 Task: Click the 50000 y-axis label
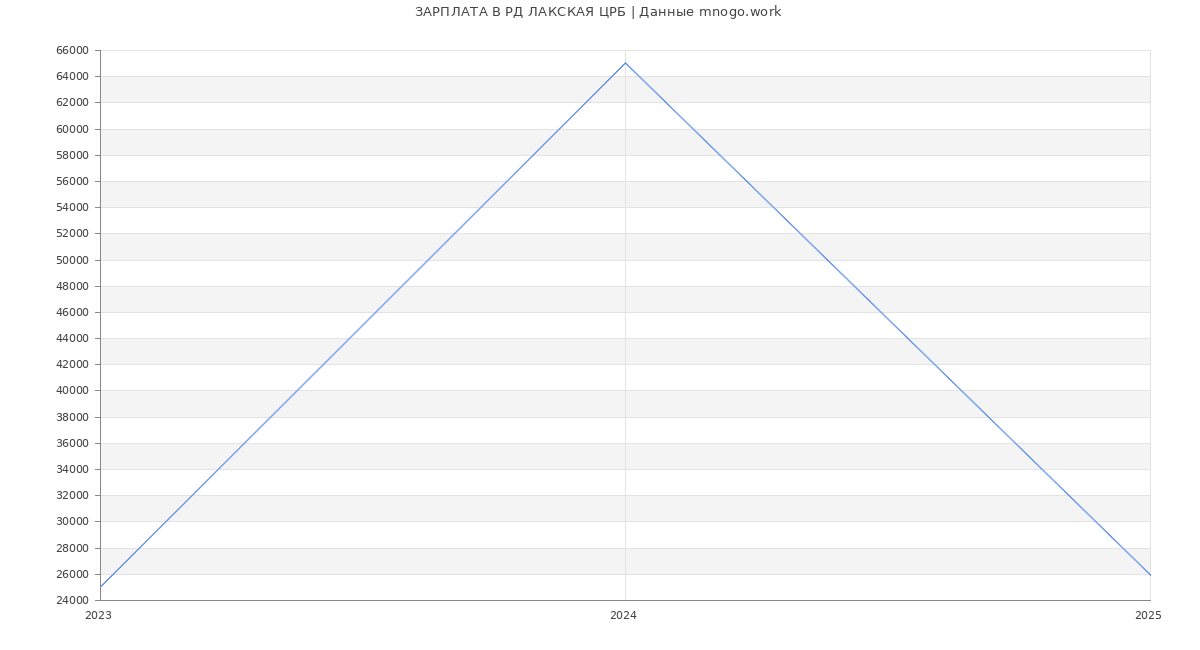pyautogui.click(x=72, y=260)
